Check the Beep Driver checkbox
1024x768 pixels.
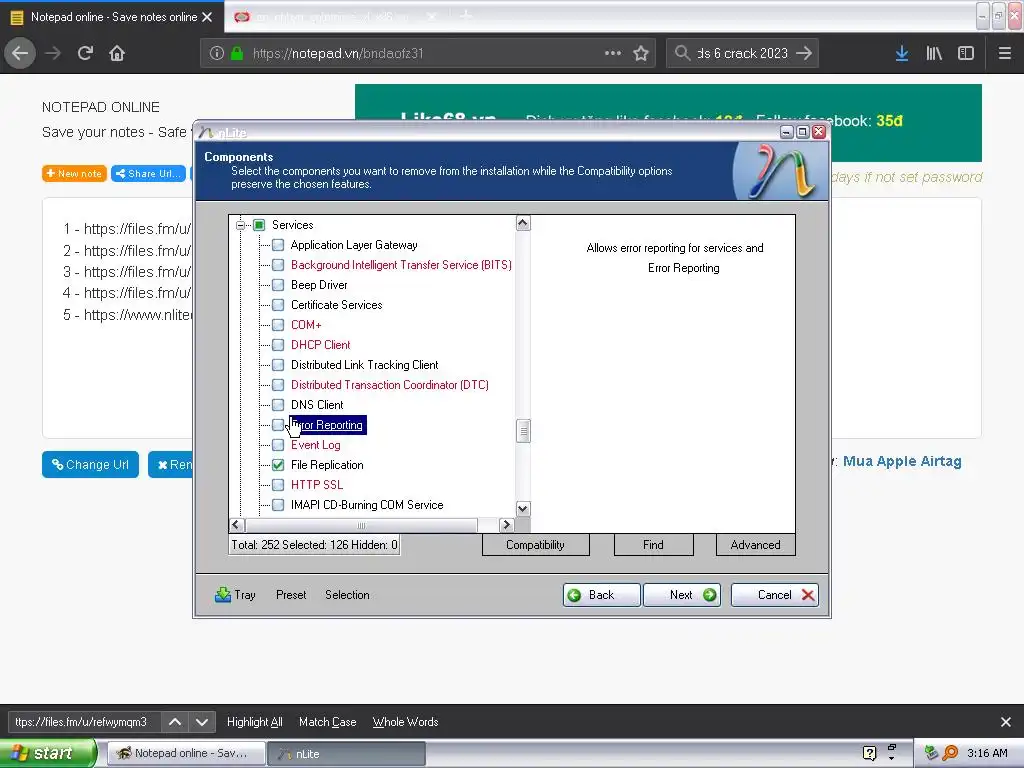click(x=278, y=285)
